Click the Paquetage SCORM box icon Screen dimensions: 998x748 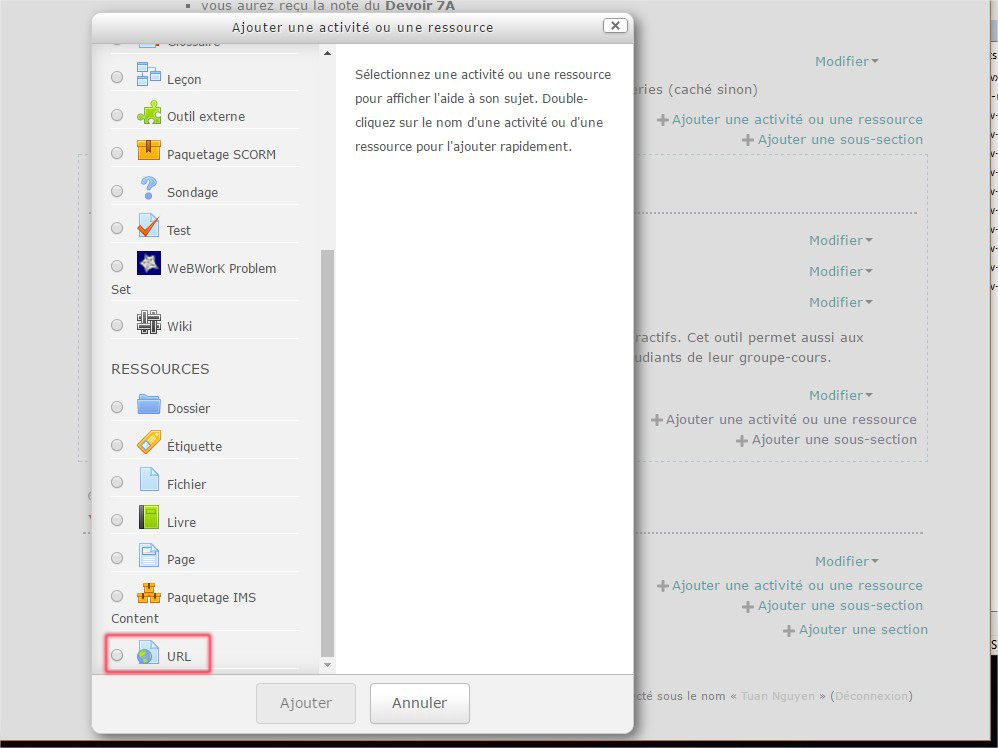pyautogui.click(x=148, y=150)
